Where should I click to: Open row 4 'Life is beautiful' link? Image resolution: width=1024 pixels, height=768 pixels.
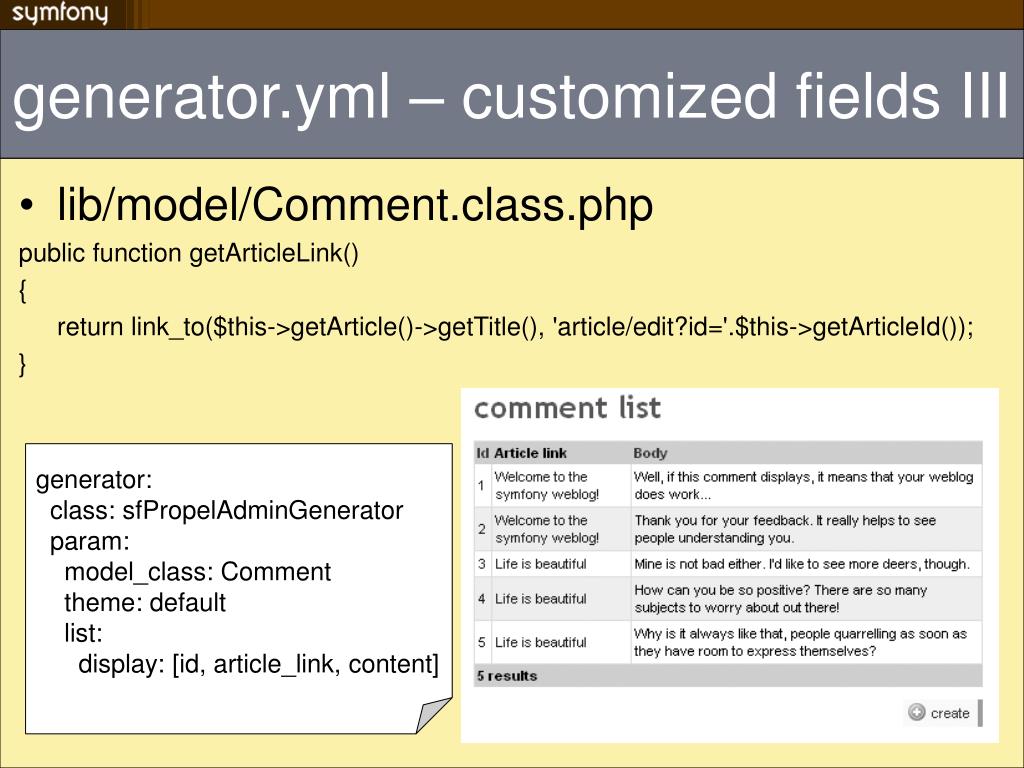(540, 598)
